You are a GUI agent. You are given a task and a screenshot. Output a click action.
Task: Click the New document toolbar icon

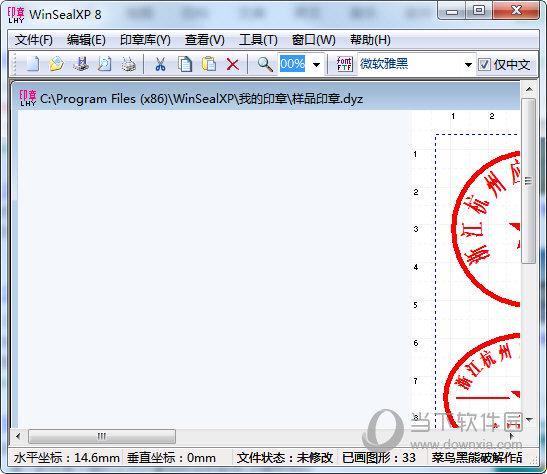pos(32,64)
